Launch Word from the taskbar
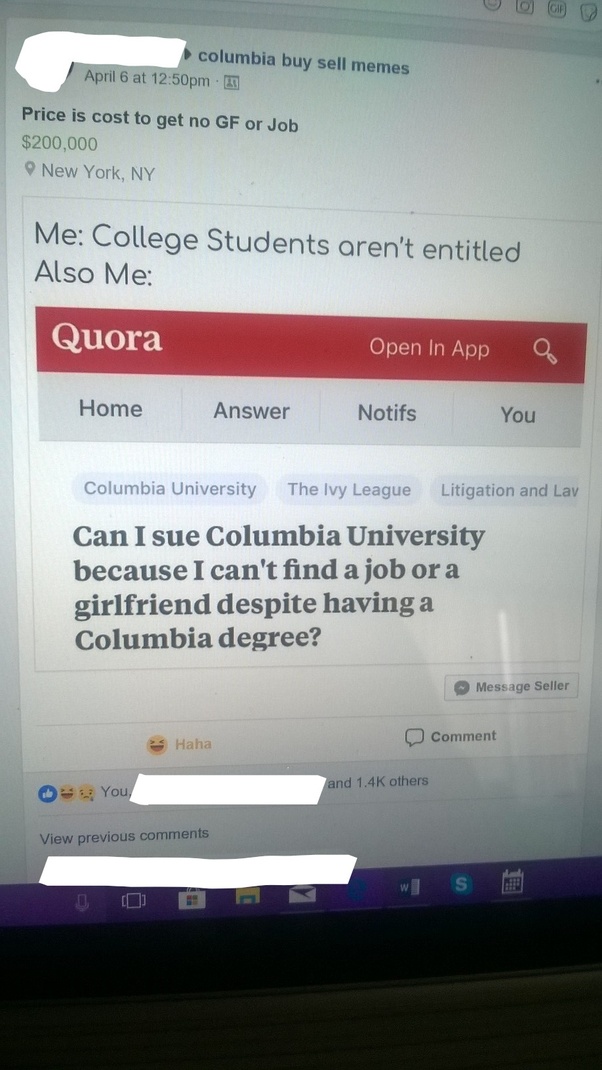Viewport: 602px width, 1070px height. (x=410, y=888)
